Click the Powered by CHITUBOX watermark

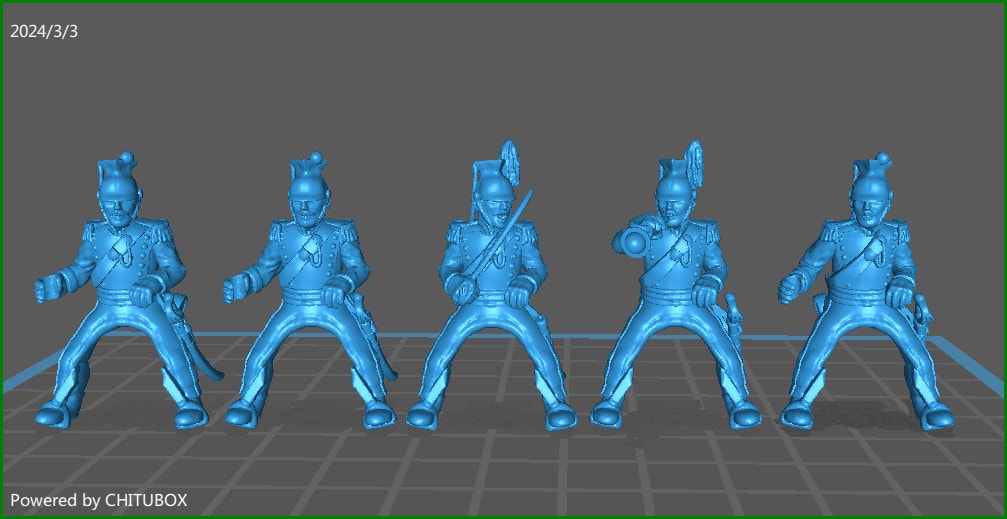pos(98,499)
